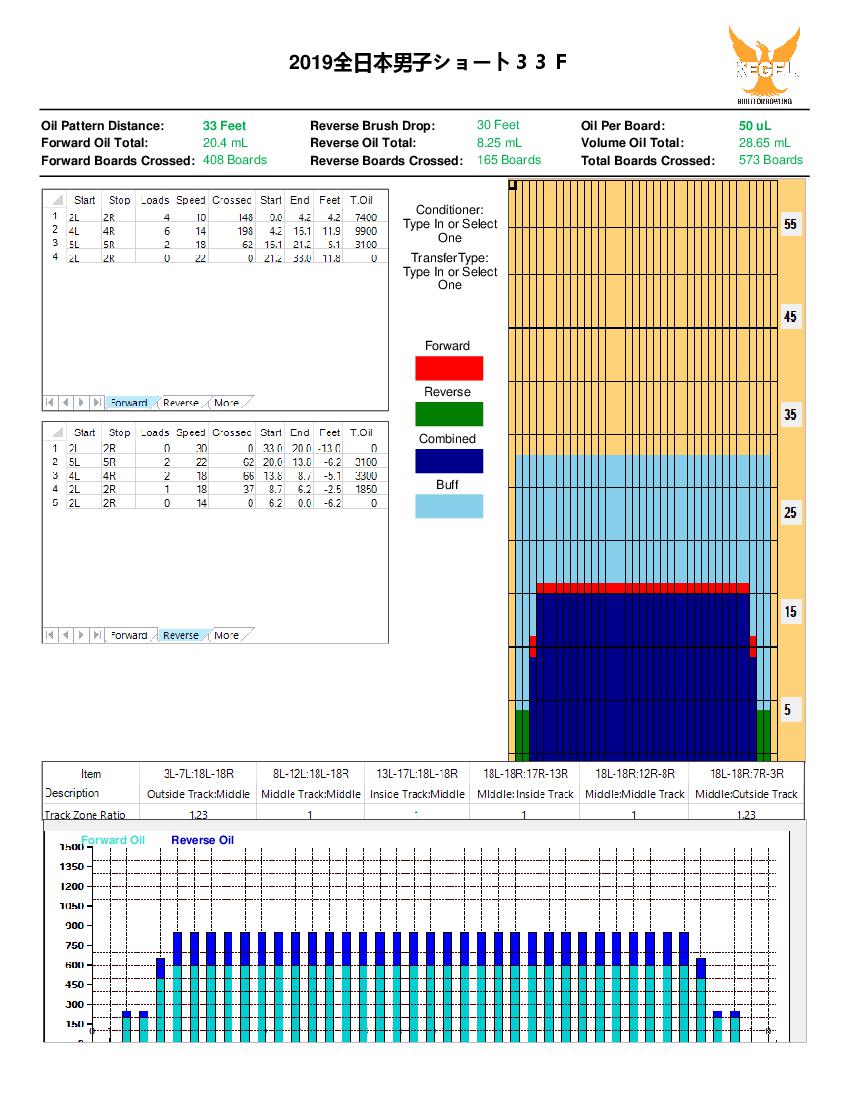Viewport: 850px width, 1100px height.
Task: Open the Reverse tab of the bottom table
Action: pos(181,635)
